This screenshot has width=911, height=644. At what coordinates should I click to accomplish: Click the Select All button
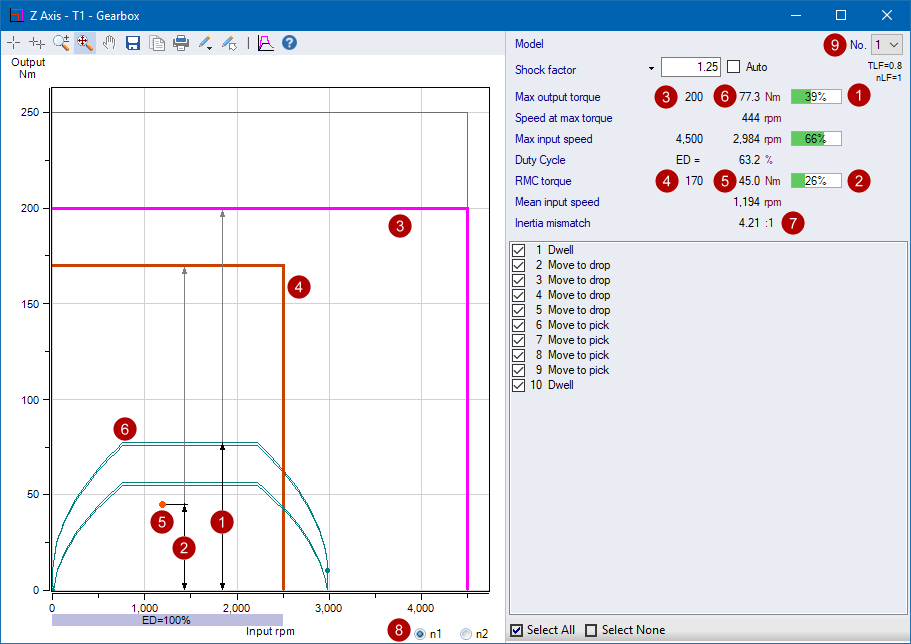(x=517, y=629)
